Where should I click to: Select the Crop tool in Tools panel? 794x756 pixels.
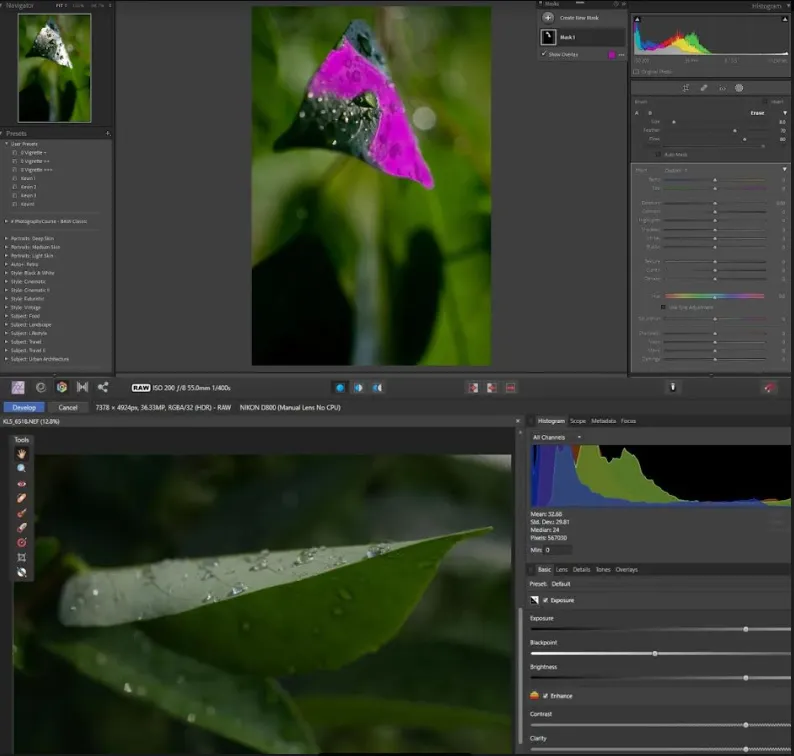pos(21,557)
